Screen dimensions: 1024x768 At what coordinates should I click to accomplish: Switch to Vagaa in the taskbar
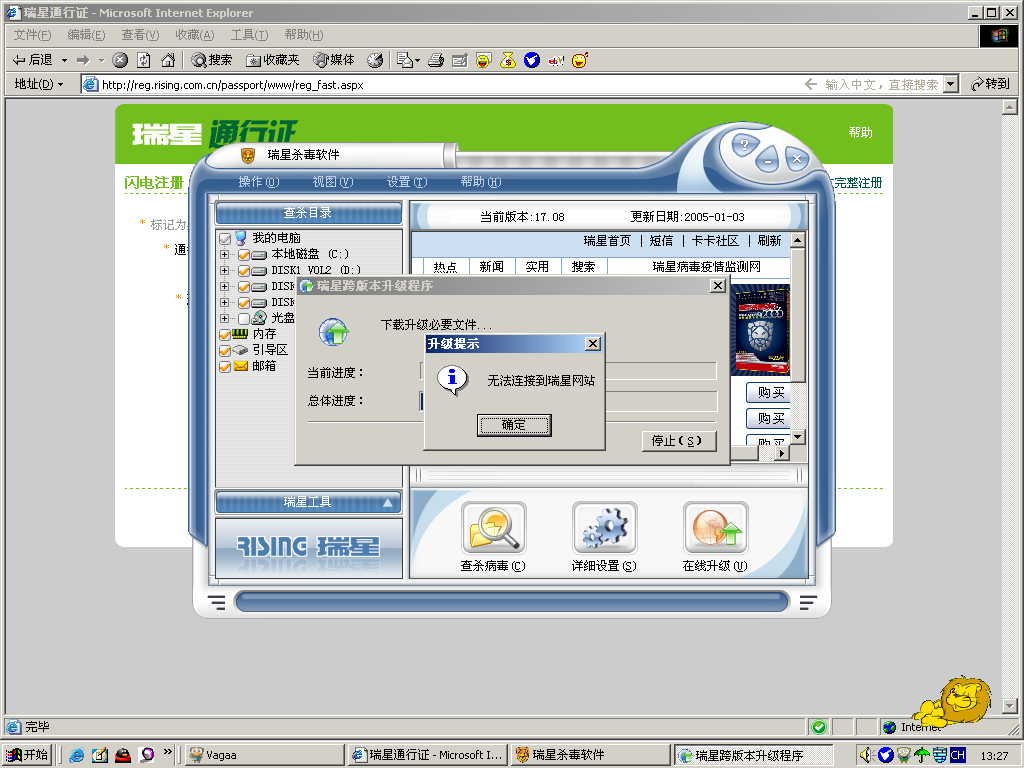click(x=264, y=755)
